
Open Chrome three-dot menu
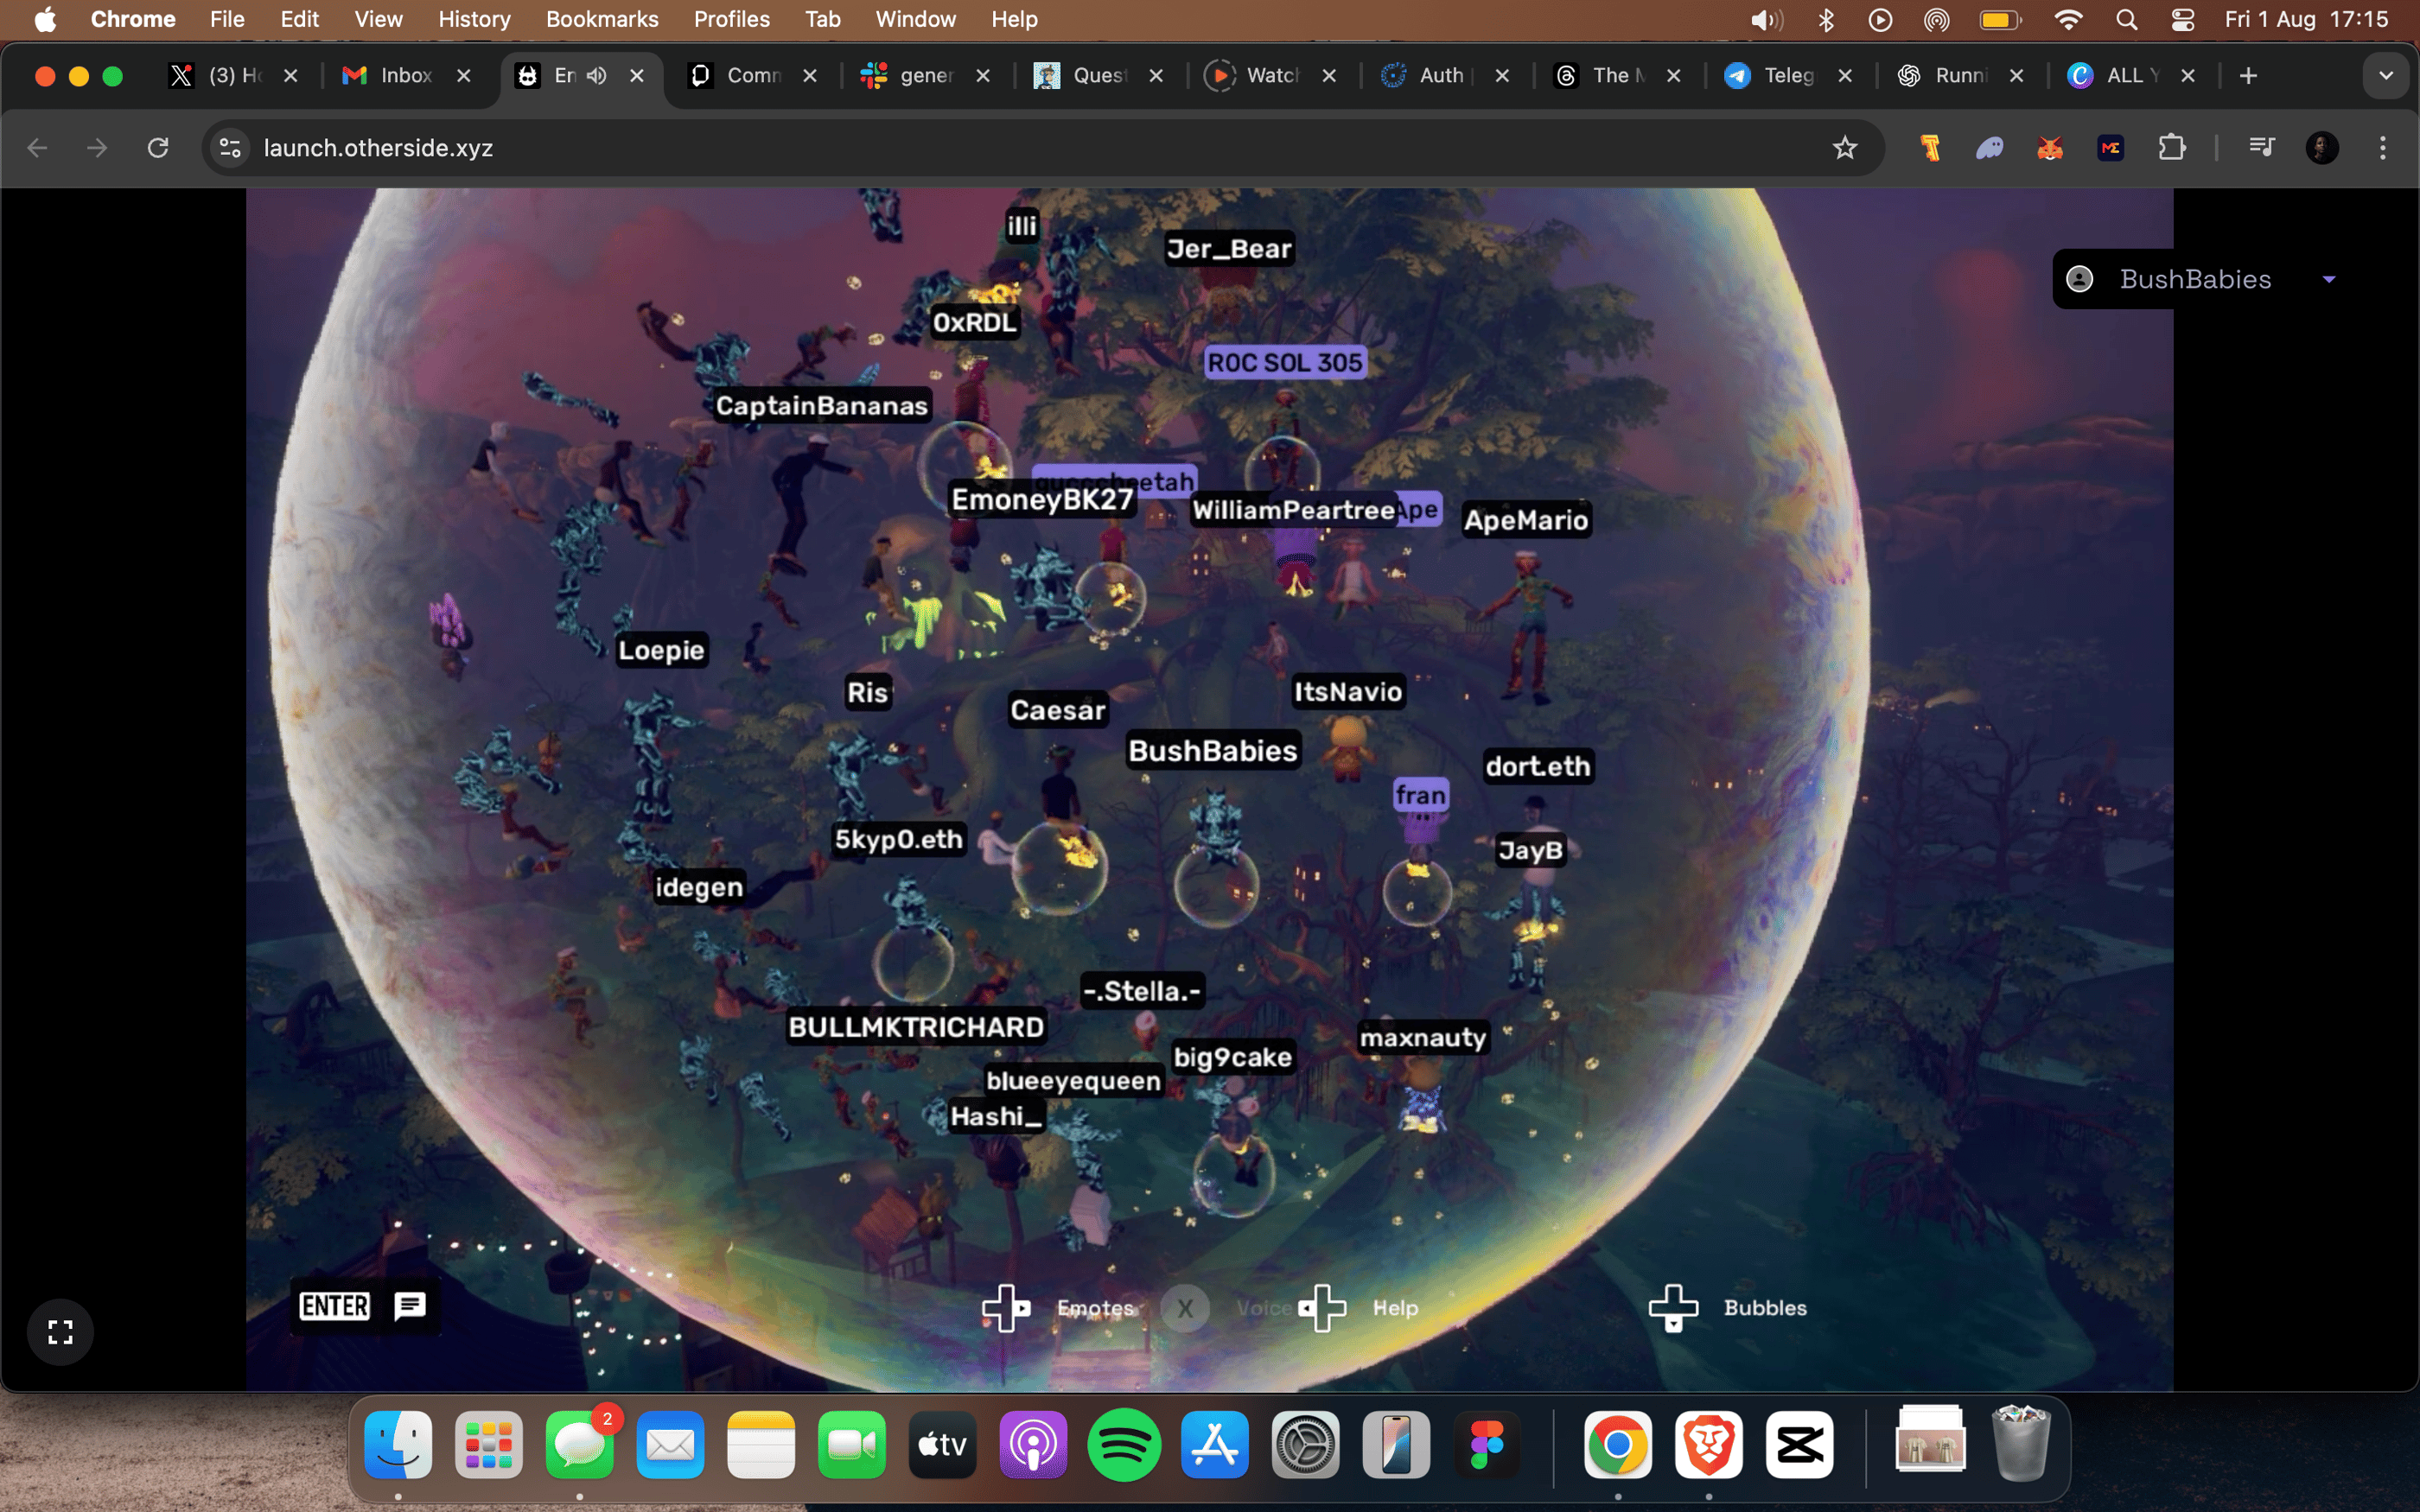click(x=2383, y=148)
